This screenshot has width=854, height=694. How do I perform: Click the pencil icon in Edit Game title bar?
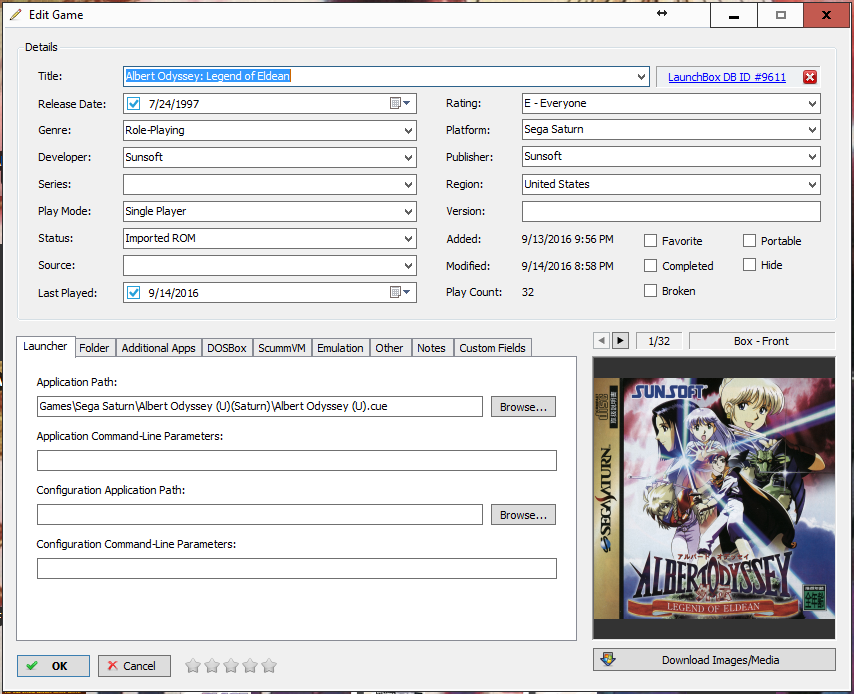pyautogui.click(x=16, y=15)
